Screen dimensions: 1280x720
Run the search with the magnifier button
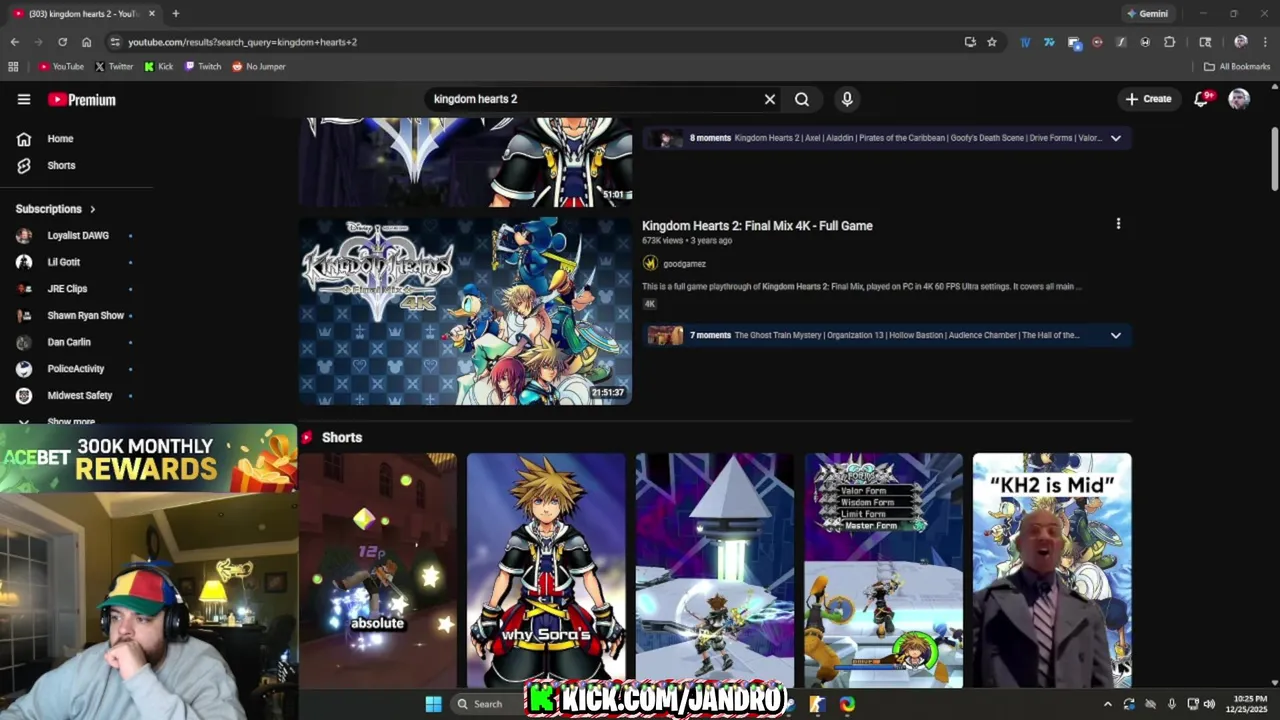pyautogui.click(x=802, y=99)
